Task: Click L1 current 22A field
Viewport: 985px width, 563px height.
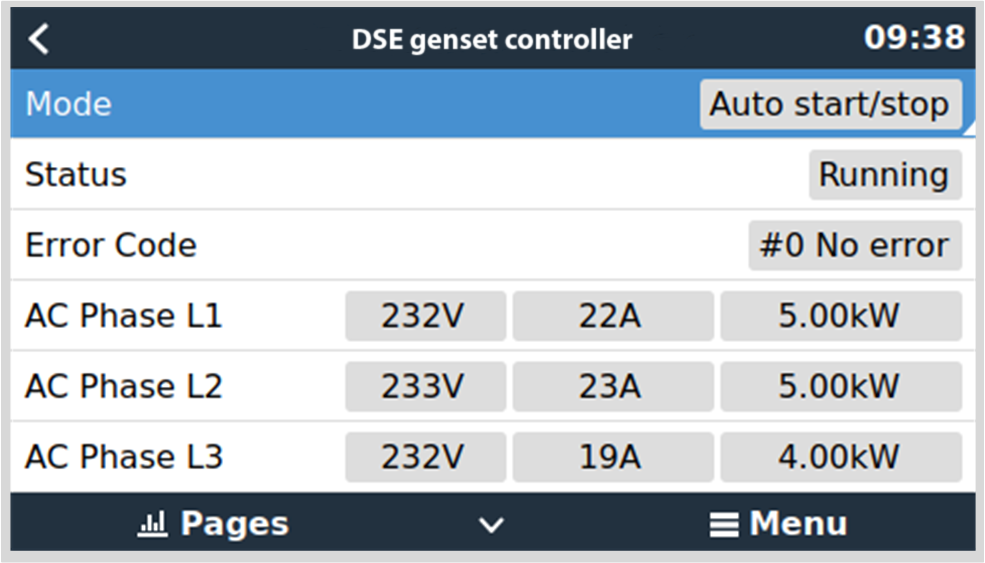Action: 610,316
